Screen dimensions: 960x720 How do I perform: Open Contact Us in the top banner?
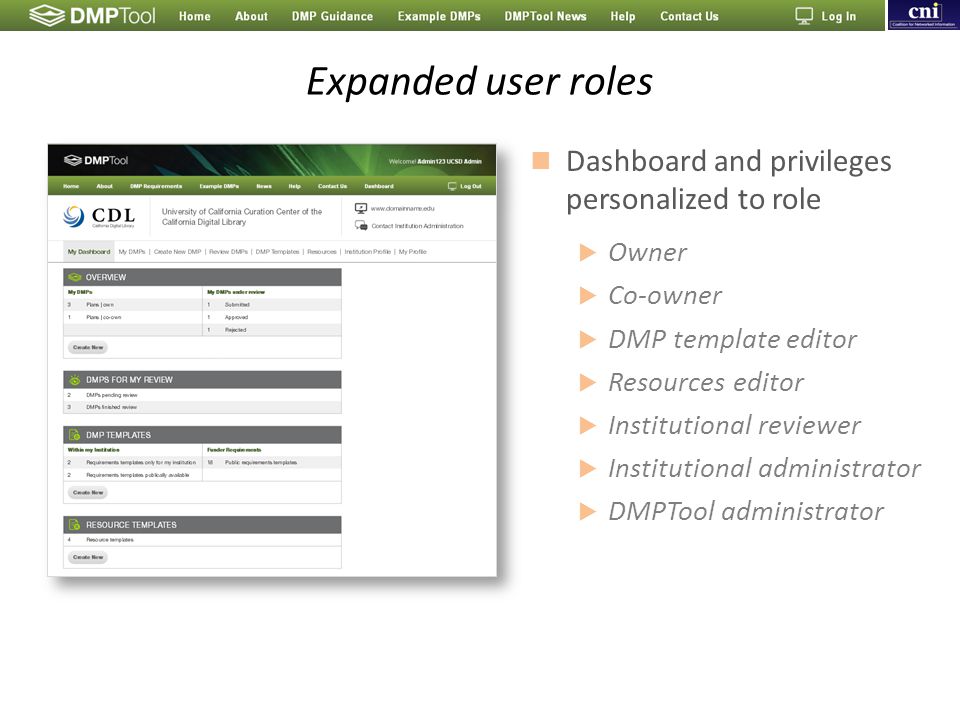click(689, 17)
